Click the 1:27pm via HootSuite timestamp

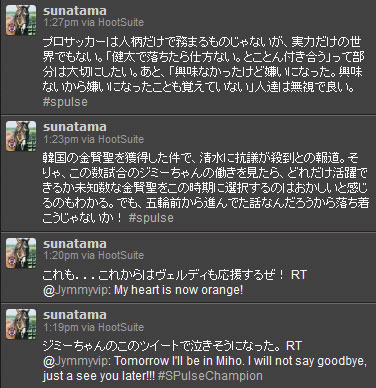[x=94, y=22]
